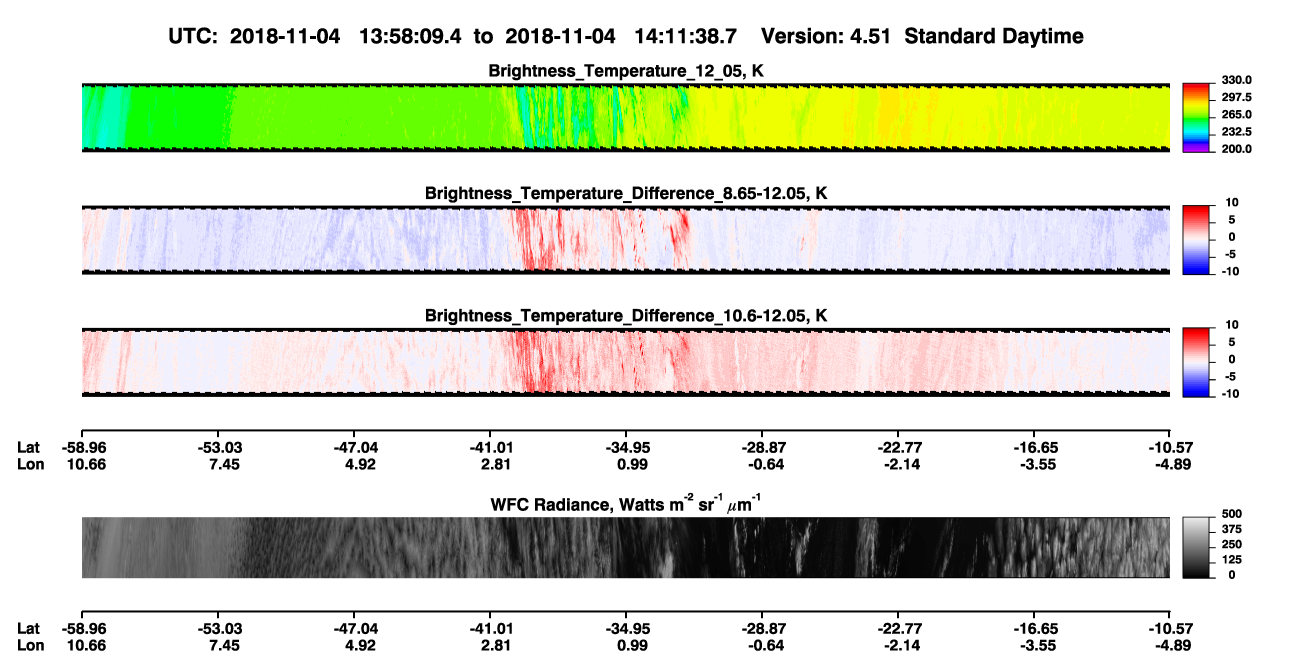The width and height of the screenshot is (1300, 667).
Task: Click the 200.0 colorbar tick label
Action: pos(1235,148)
